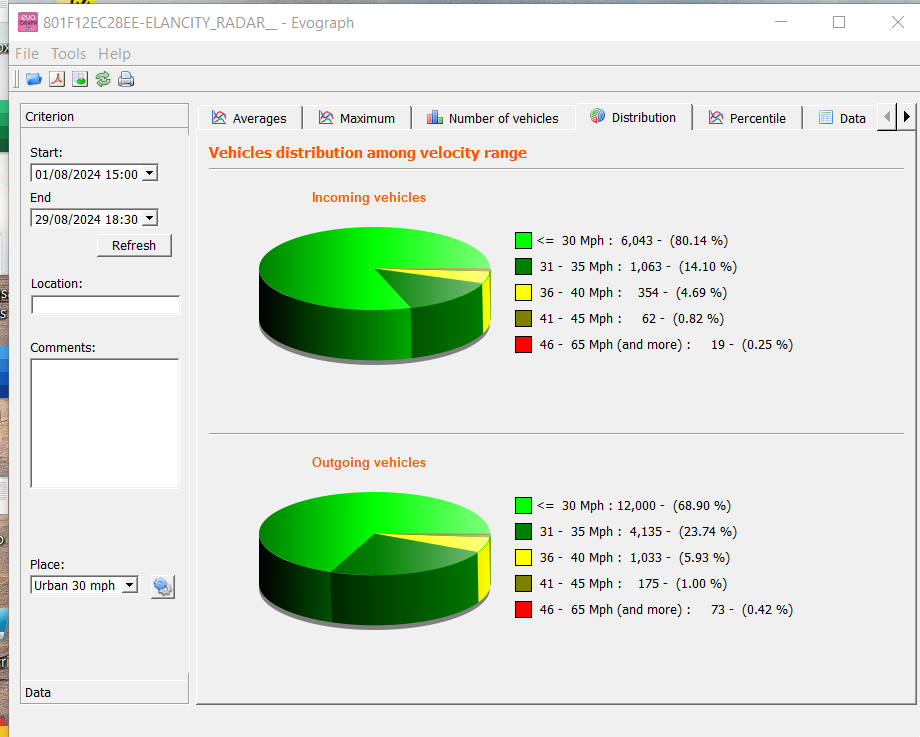920x737 pixels.
Task: Switch to the Averages tab
Action: pyautogui.click(x=250, y=118)
